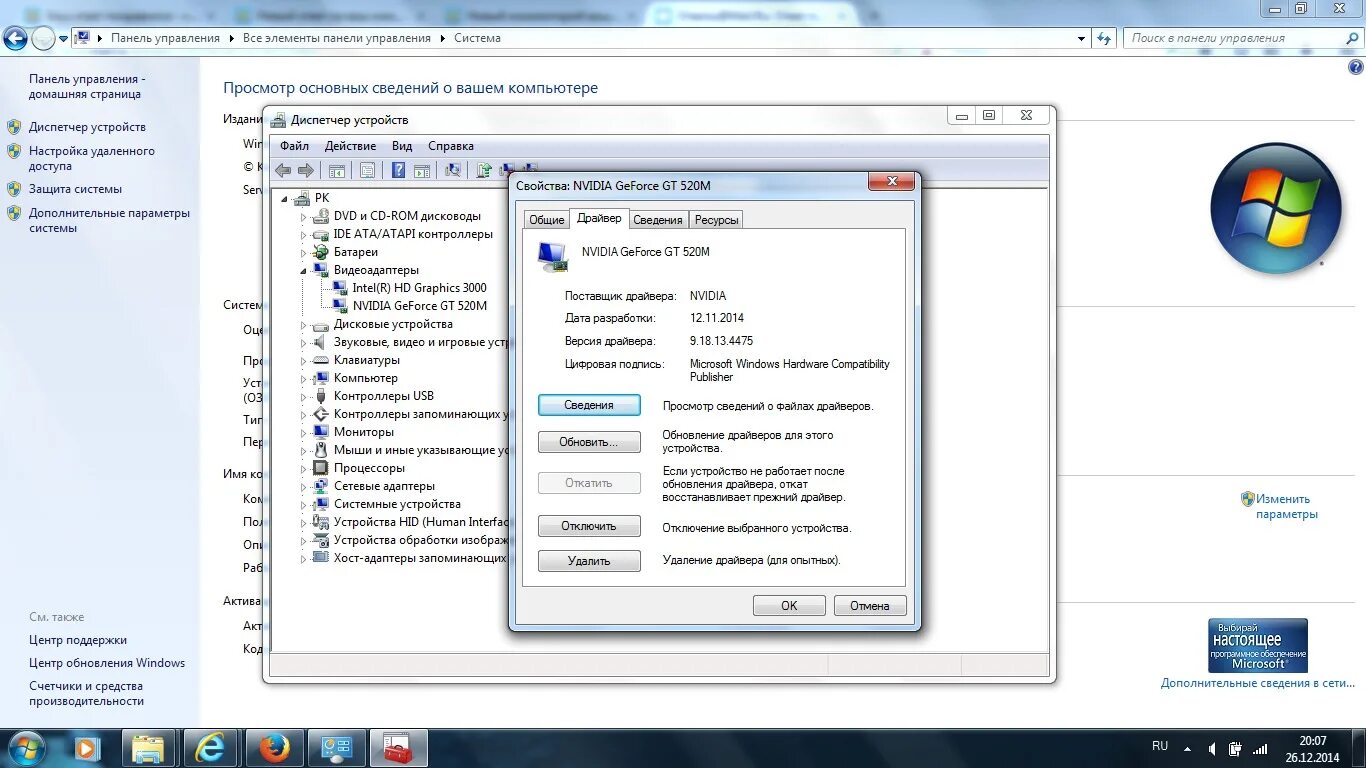Expand the Мониторы node
The image size is (1366, 768).
click(304, 432)
